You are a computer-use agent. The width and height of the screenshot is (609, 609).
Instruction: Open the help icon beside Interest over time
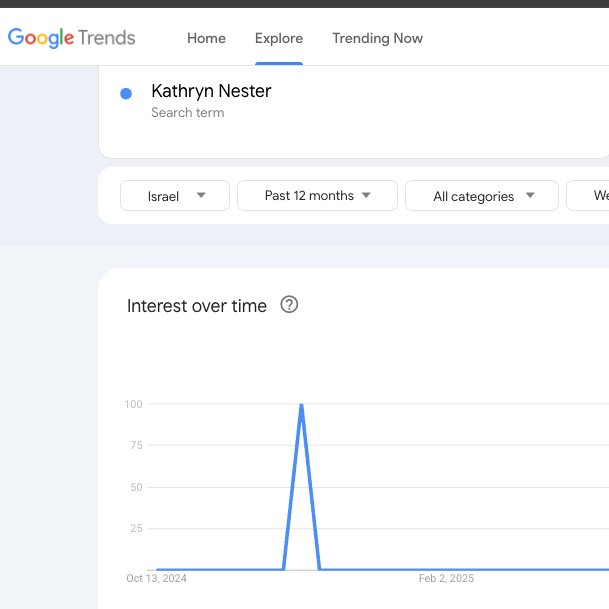coord(290,305)
